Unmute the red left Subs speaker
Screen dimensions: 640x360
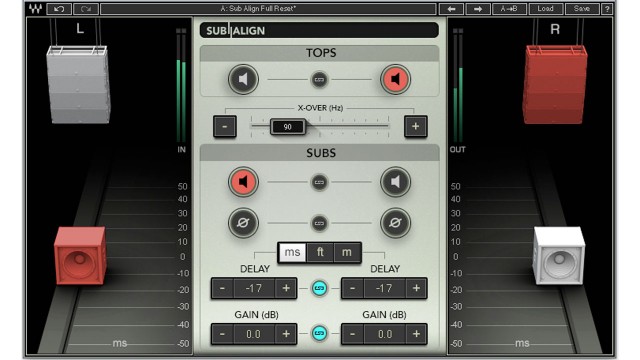pos(243,182)
